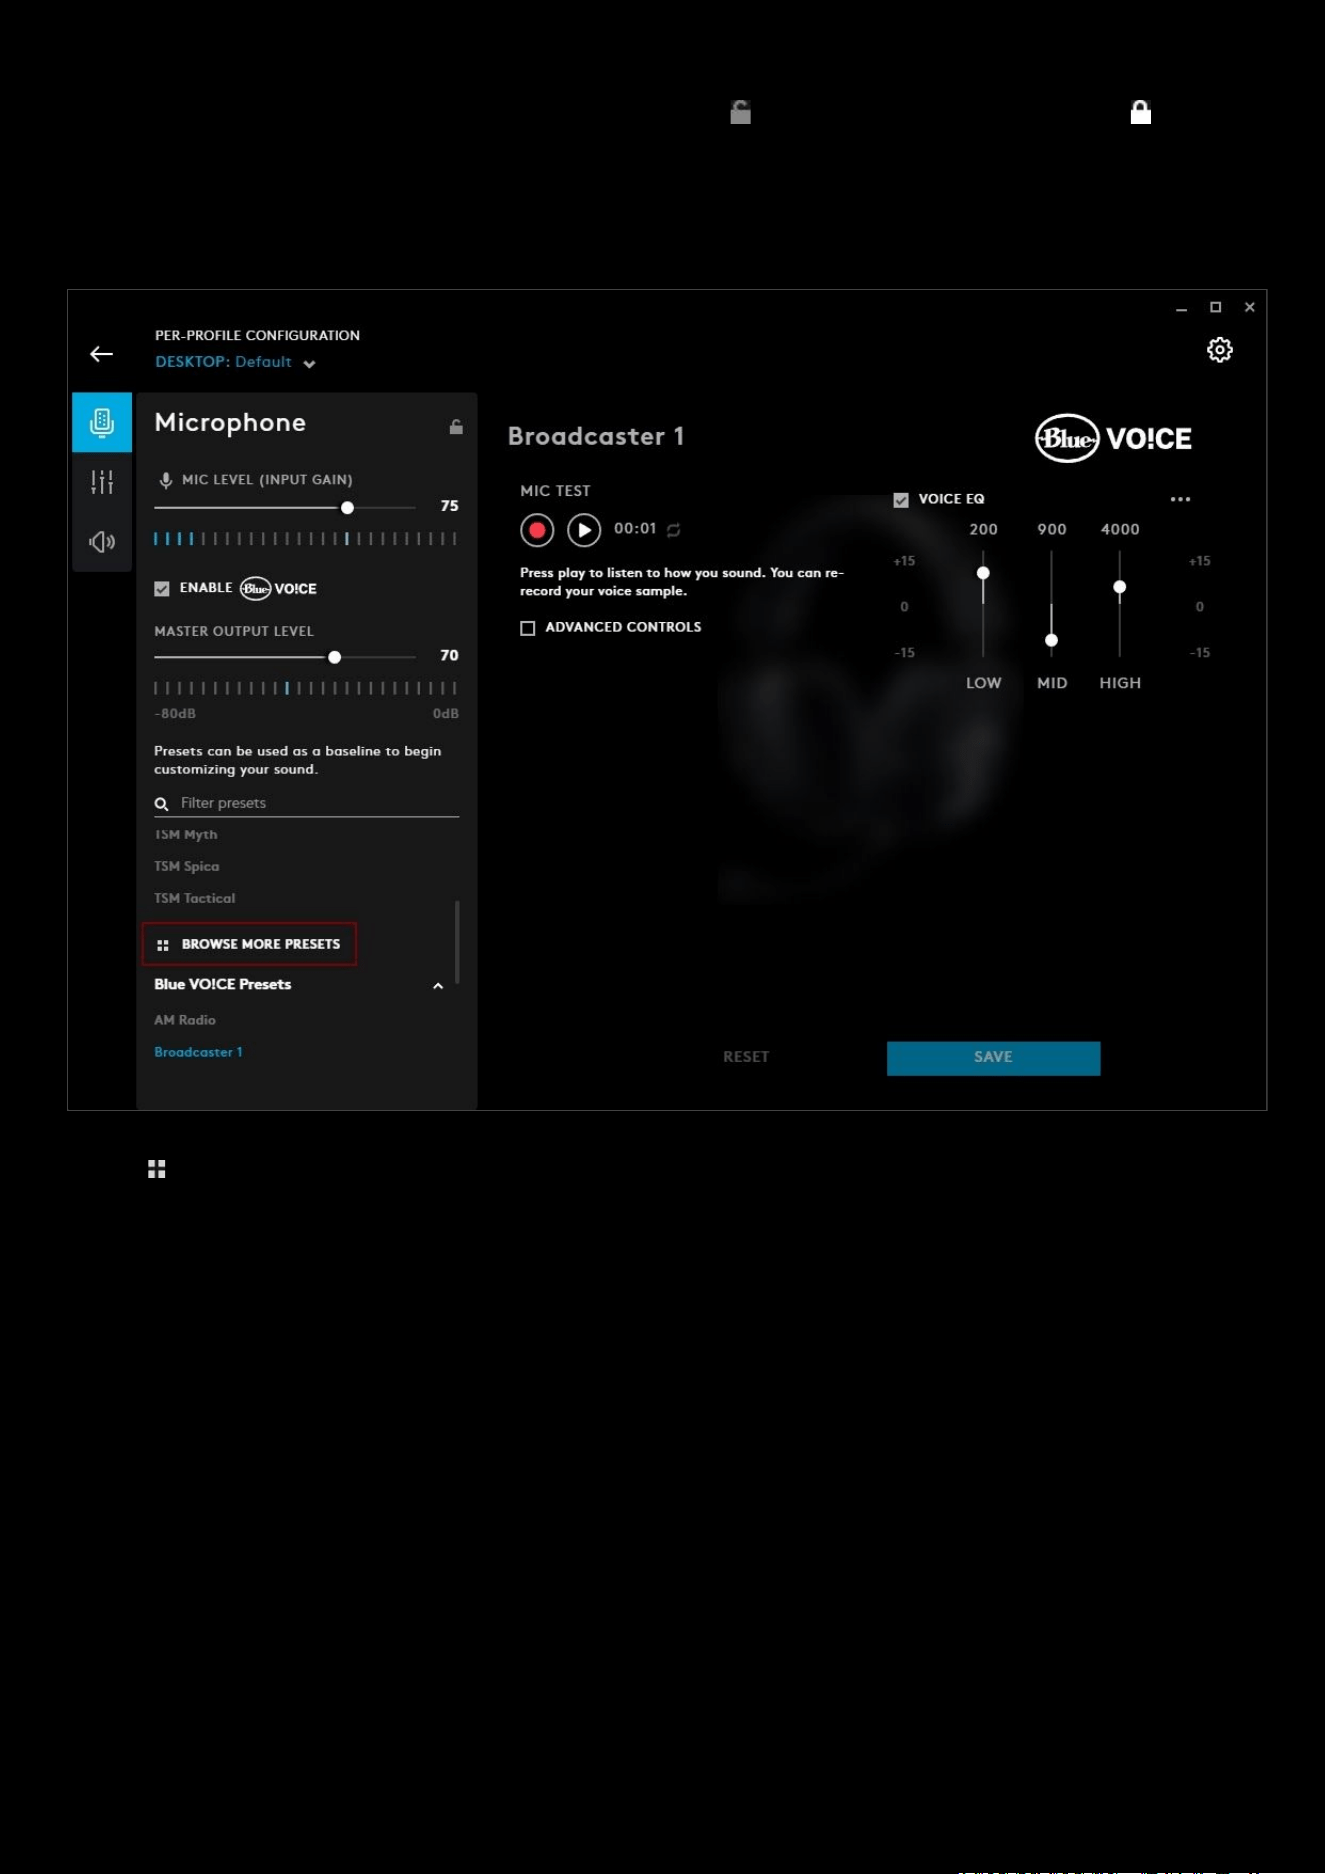Adjust the Master Output Level slider
Image resolution: width=1325 pixels, height=1874 pixels.
click(335, 657)
